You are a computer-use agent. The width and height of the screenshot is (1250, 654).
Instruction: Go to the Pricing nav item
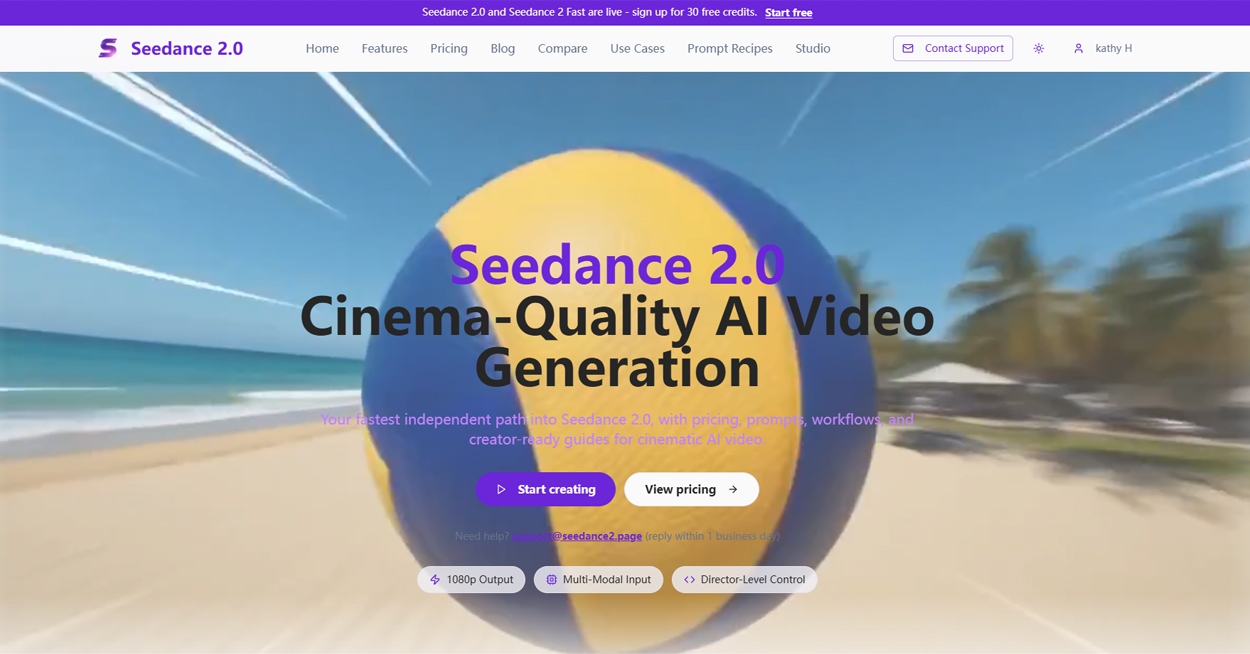click(449, 48)
